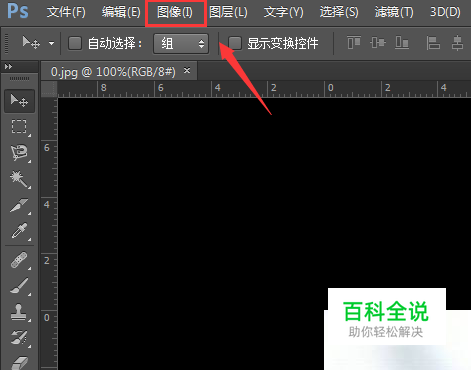
Task: Select the Rectangular Marquee tool
Action: 19,127
